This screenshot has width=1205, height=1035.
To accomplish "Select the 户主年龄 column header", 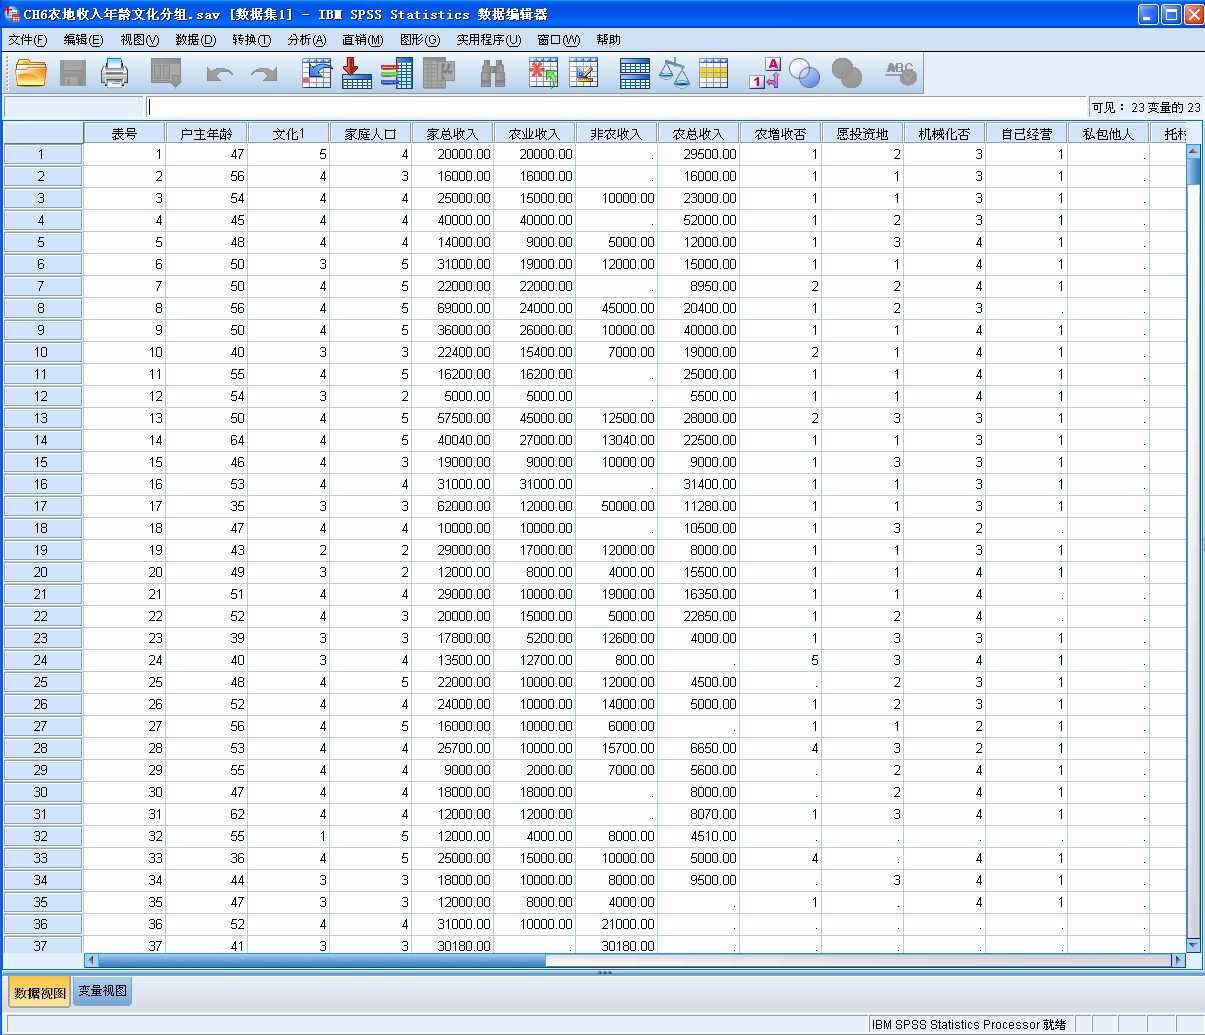I will (206, 133).
